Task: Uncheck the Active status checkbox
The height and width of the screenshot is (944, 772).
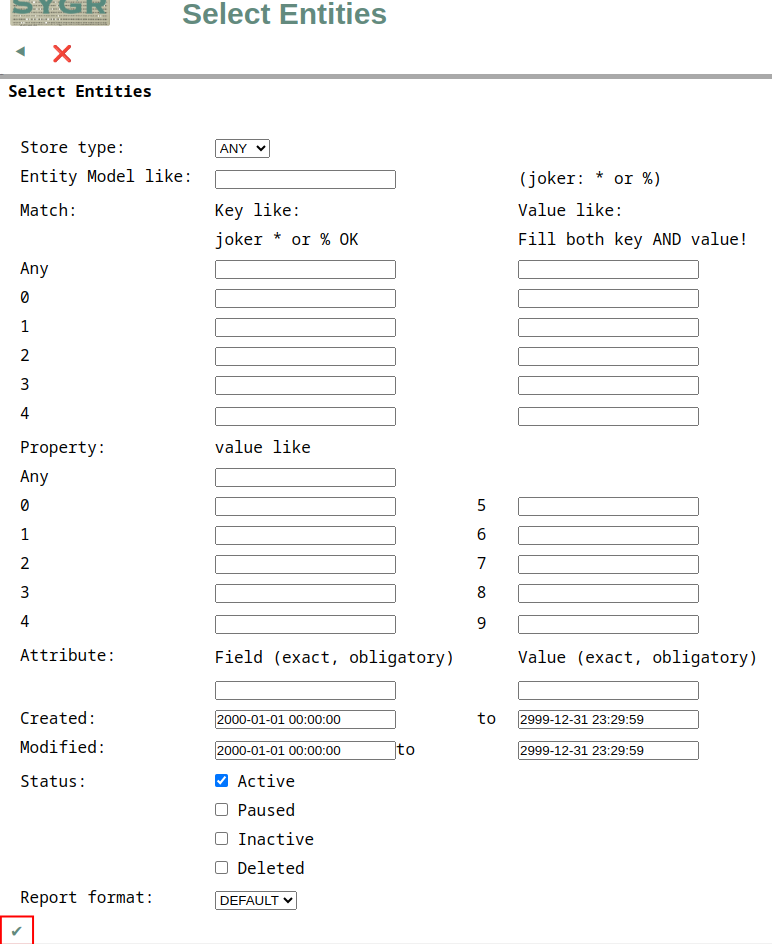Action: coord(222,781)
